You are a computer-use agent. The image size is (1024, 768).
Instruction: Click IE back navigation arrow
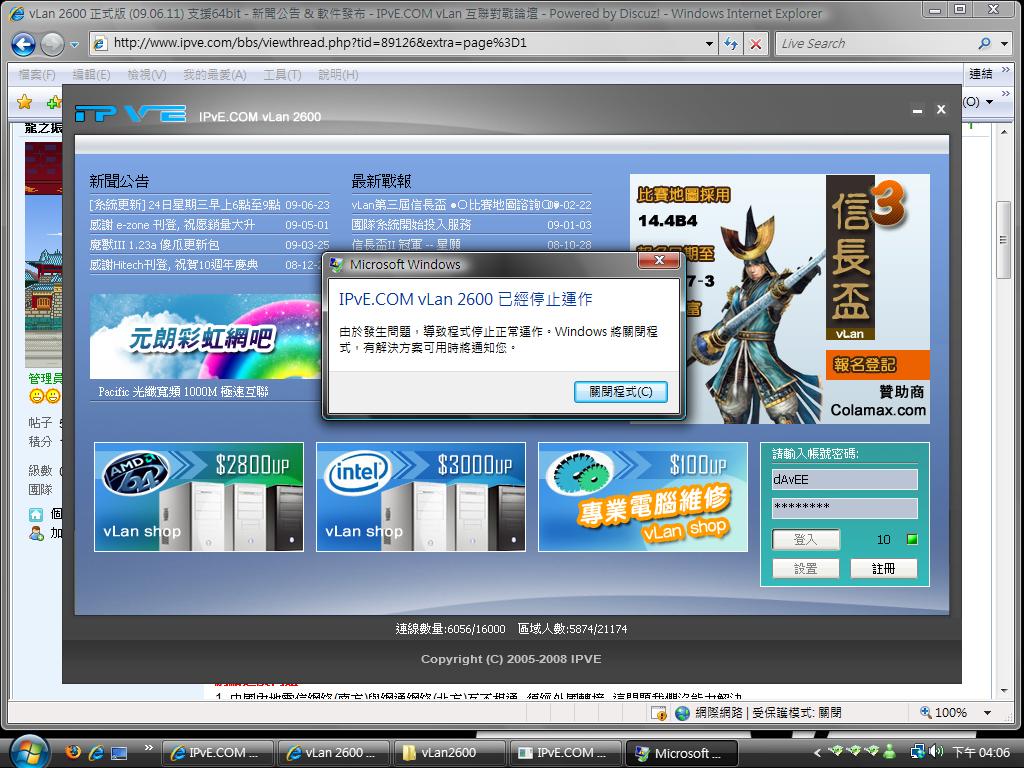click(x=24, y=44)
